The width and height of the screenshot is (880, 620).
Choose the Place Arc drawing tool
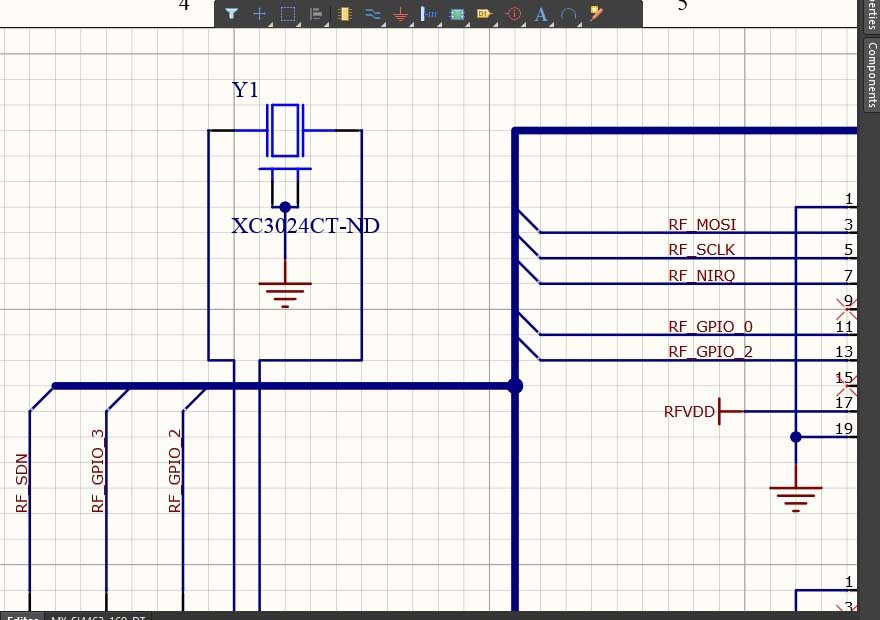(x=569, y=14)
